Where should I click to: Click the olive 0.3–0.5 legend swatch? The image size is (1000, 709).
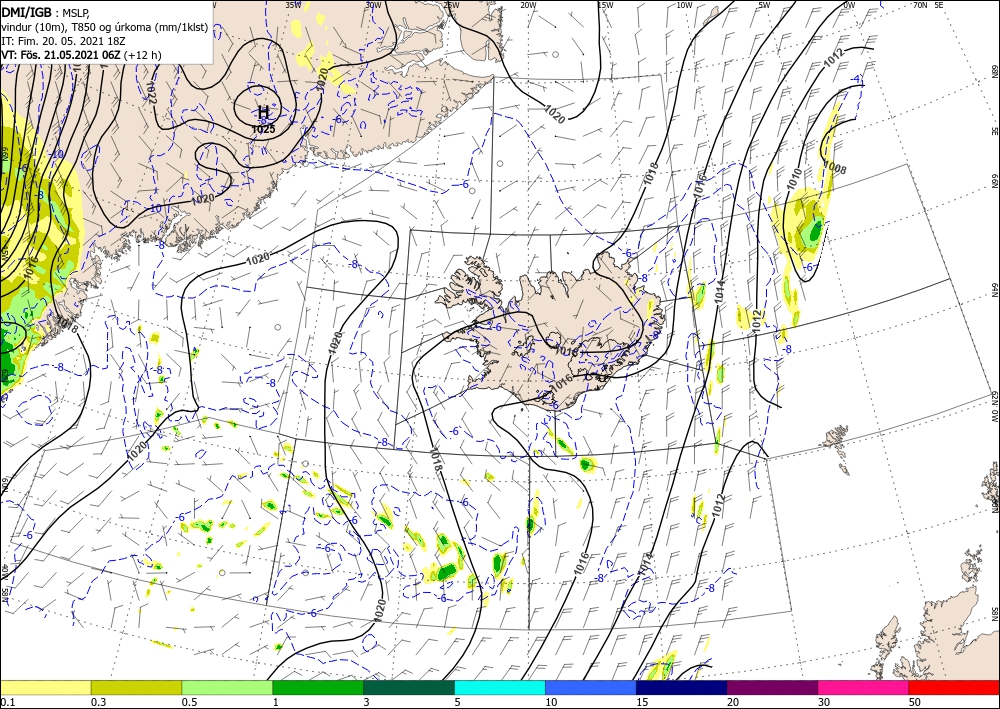pyautogui.click(x=136, y=687)
